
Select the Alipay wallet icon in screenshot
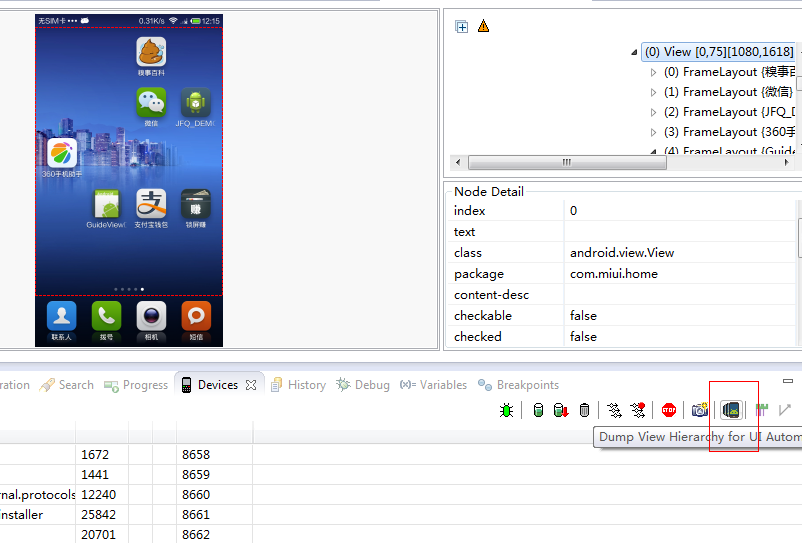(x=151, y=205)
